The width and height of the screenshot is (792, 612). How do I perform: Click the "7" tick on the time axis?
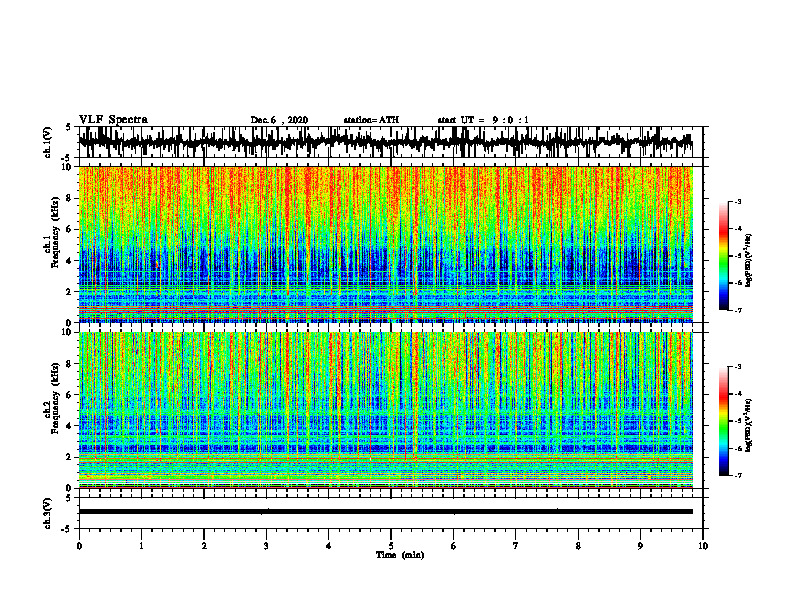tap(516, 546)
